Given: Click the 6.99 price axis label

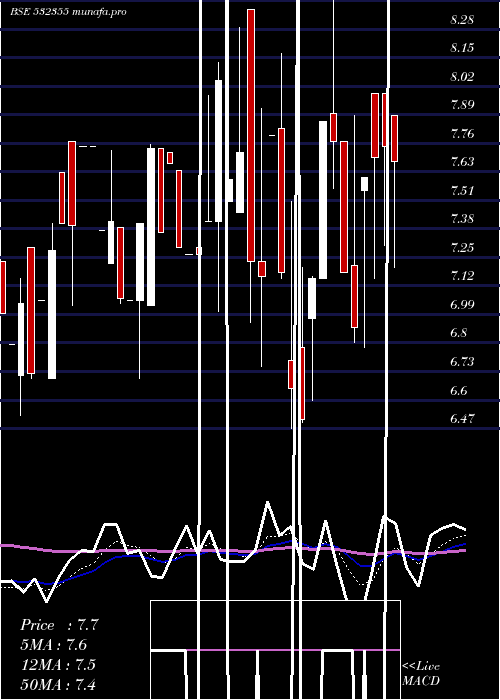Looking at the screenshot, I should [462, 305].
